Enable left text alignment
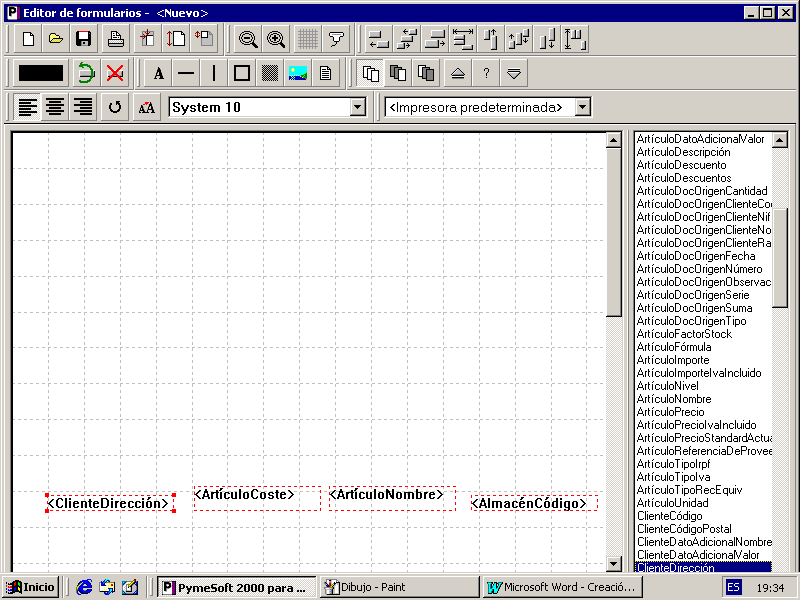The image size is (800, 600). 28,107
